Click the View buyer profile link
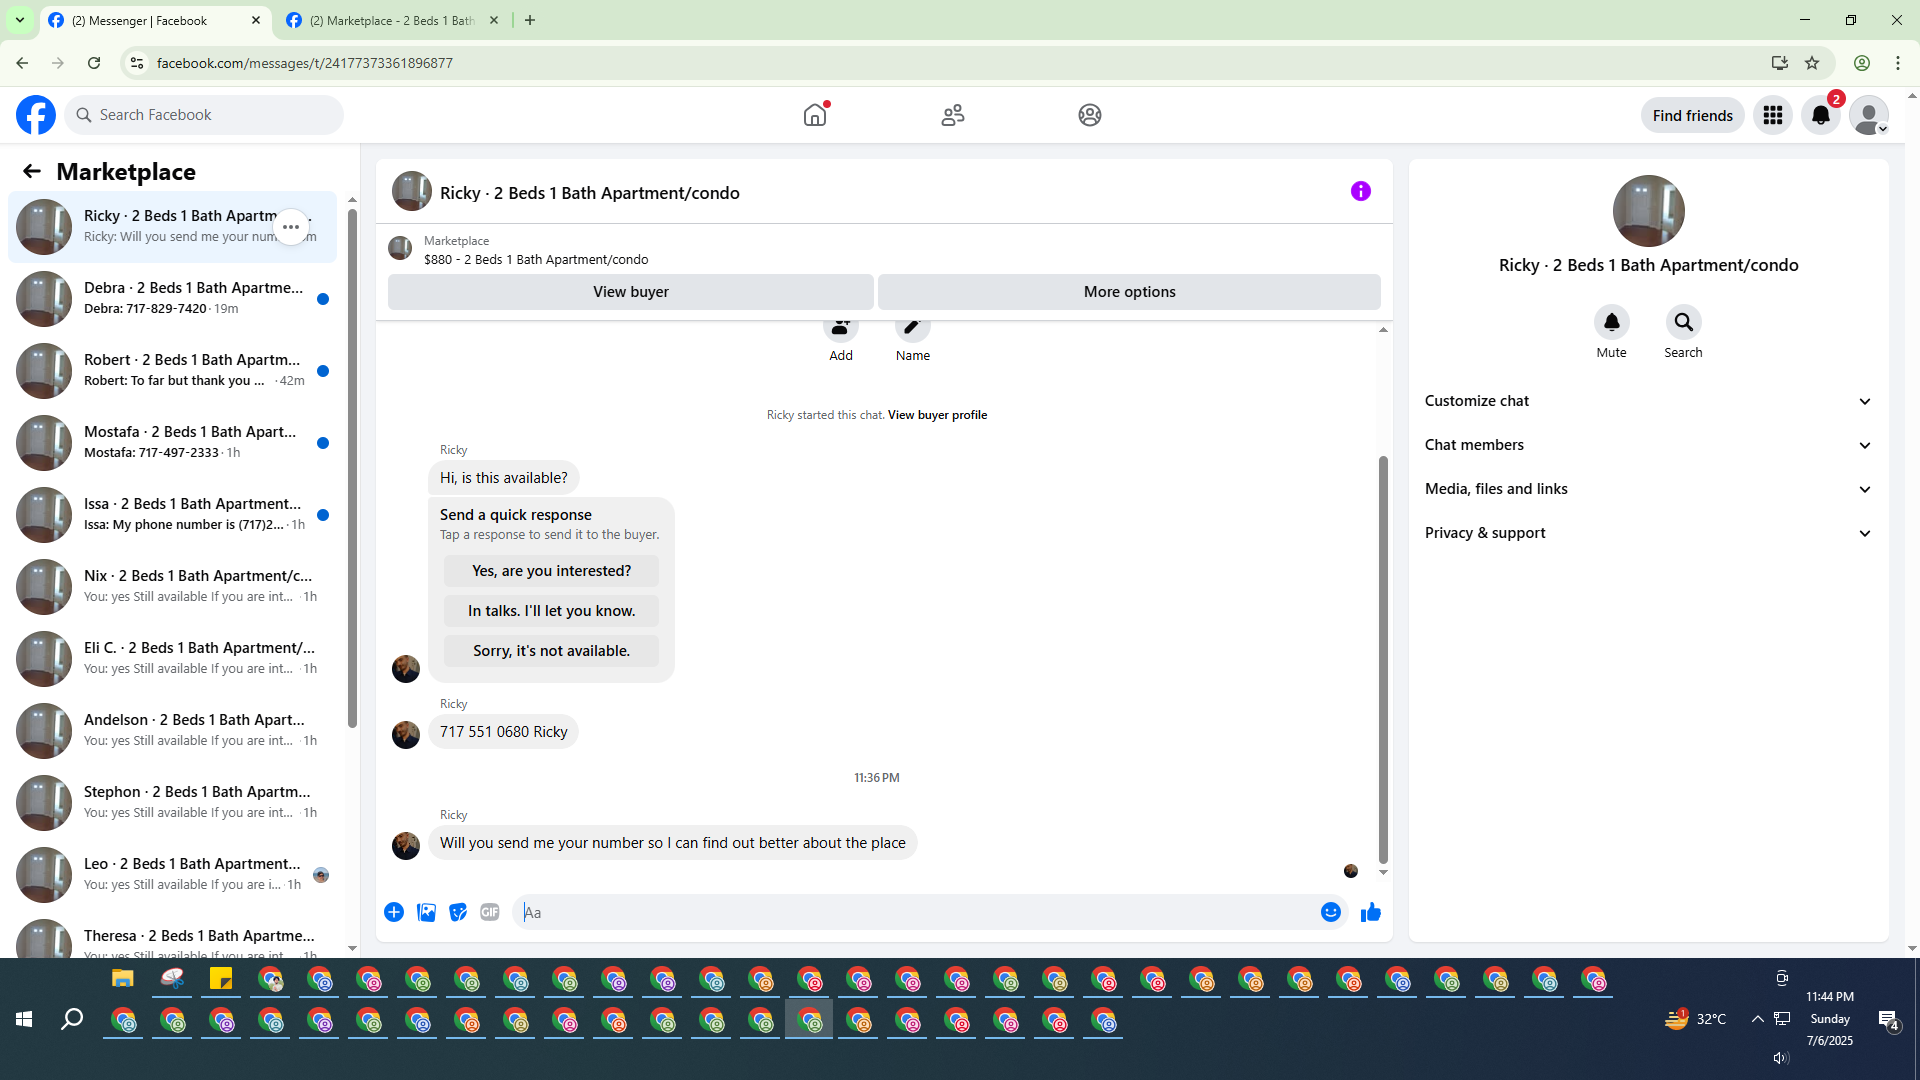 pos(937,415)
